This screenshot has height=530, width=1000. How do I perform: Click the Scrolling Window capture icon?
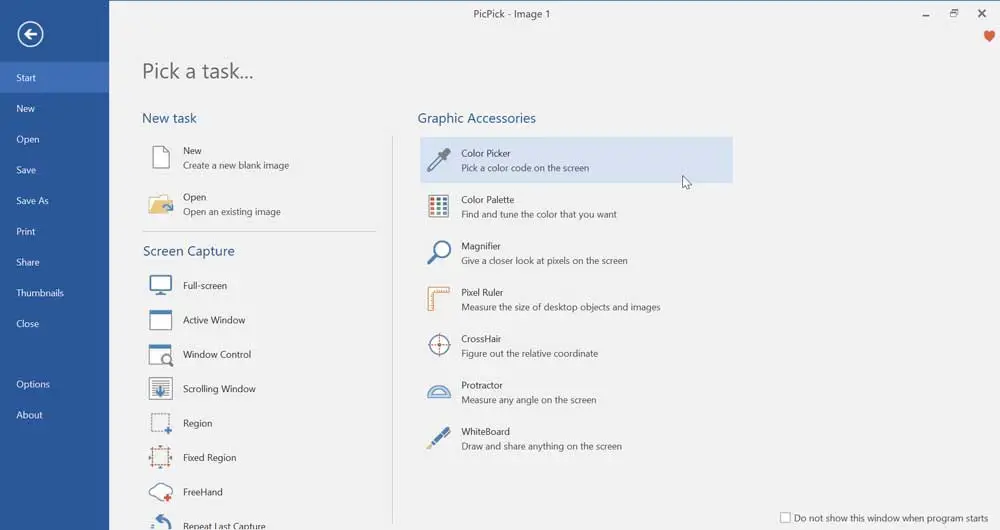(x=161, y=388)
